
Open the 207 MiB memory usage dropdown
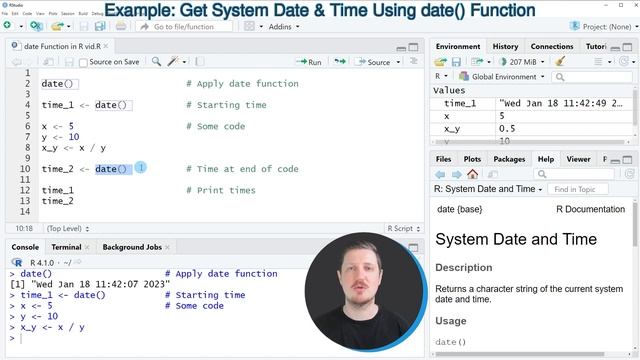(522, 62)
